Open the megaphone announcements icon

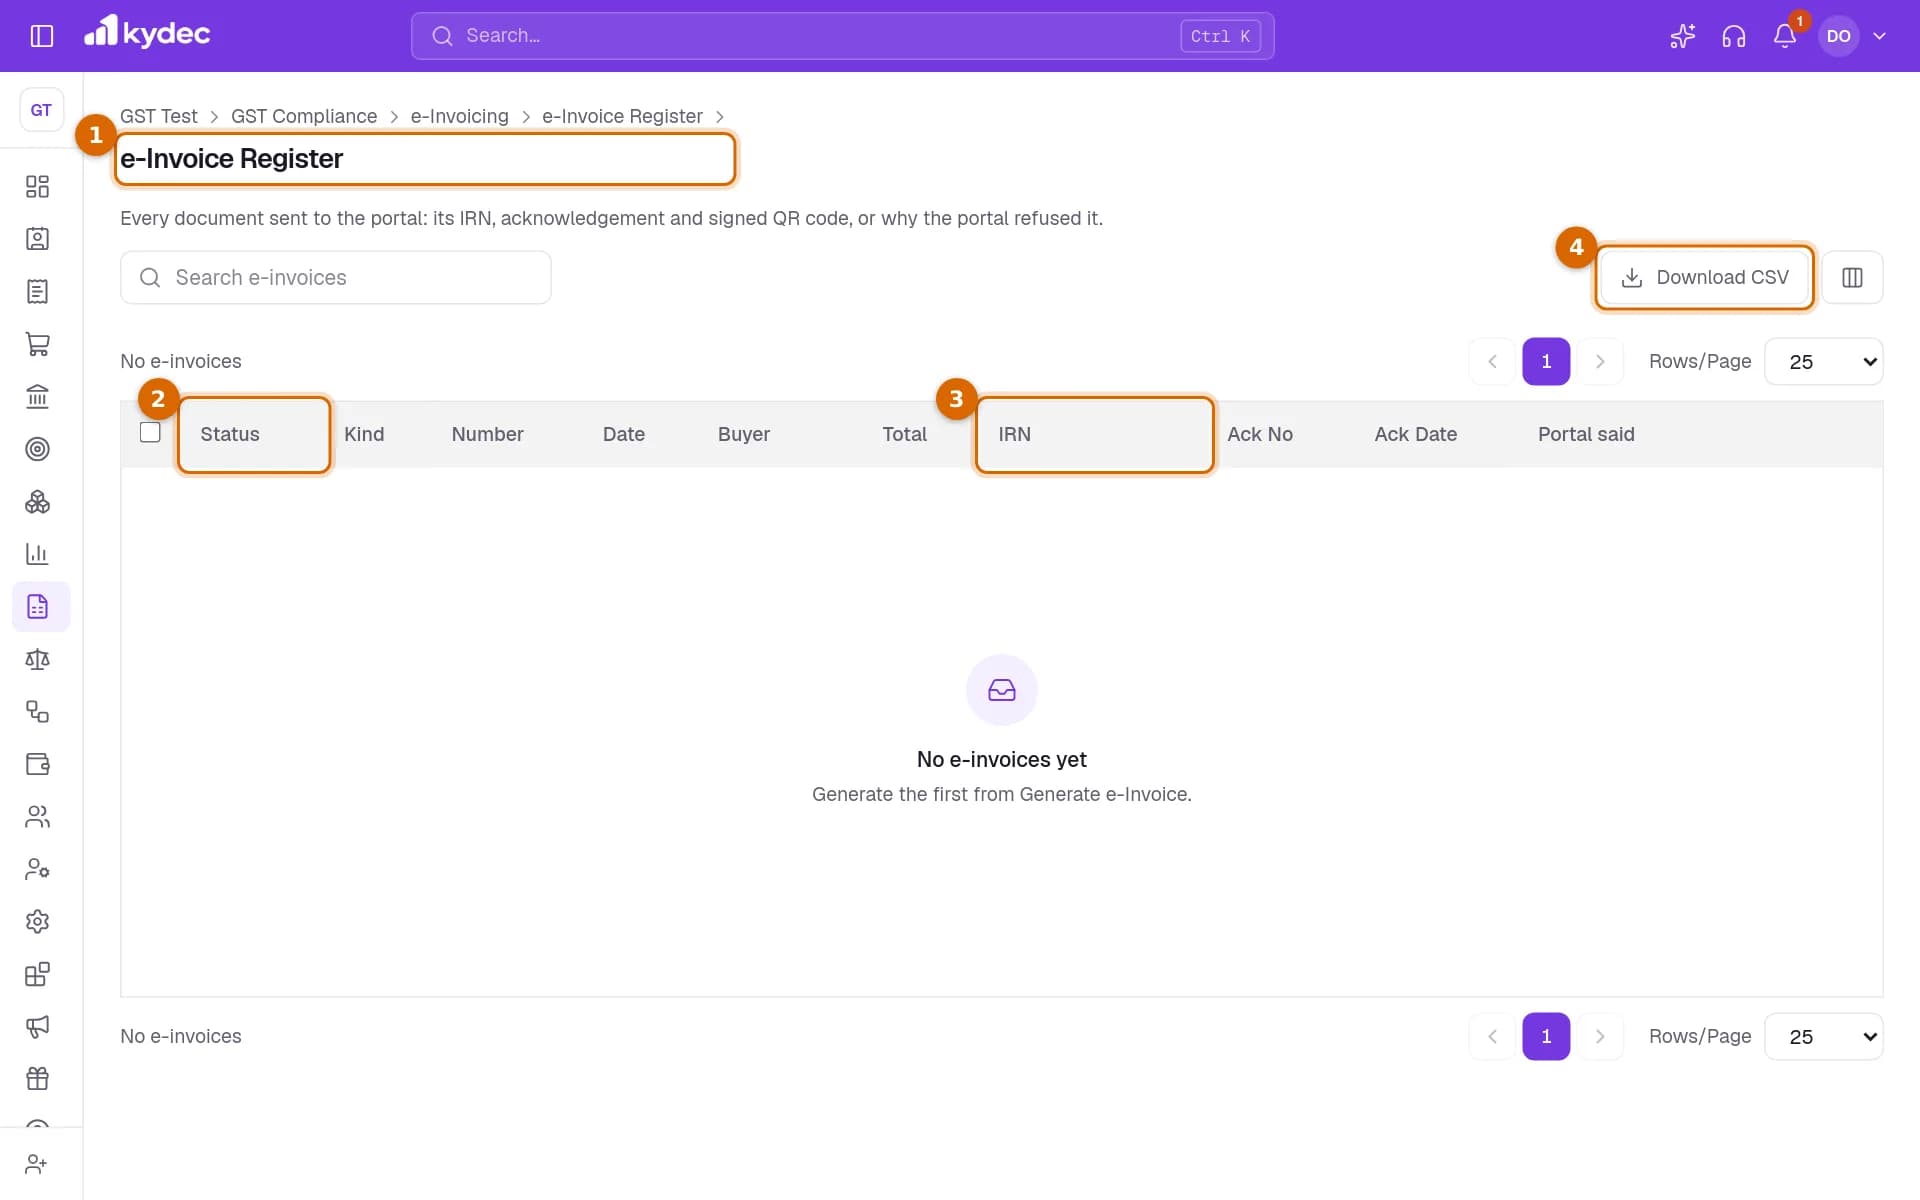click(x=37, y=1027)
